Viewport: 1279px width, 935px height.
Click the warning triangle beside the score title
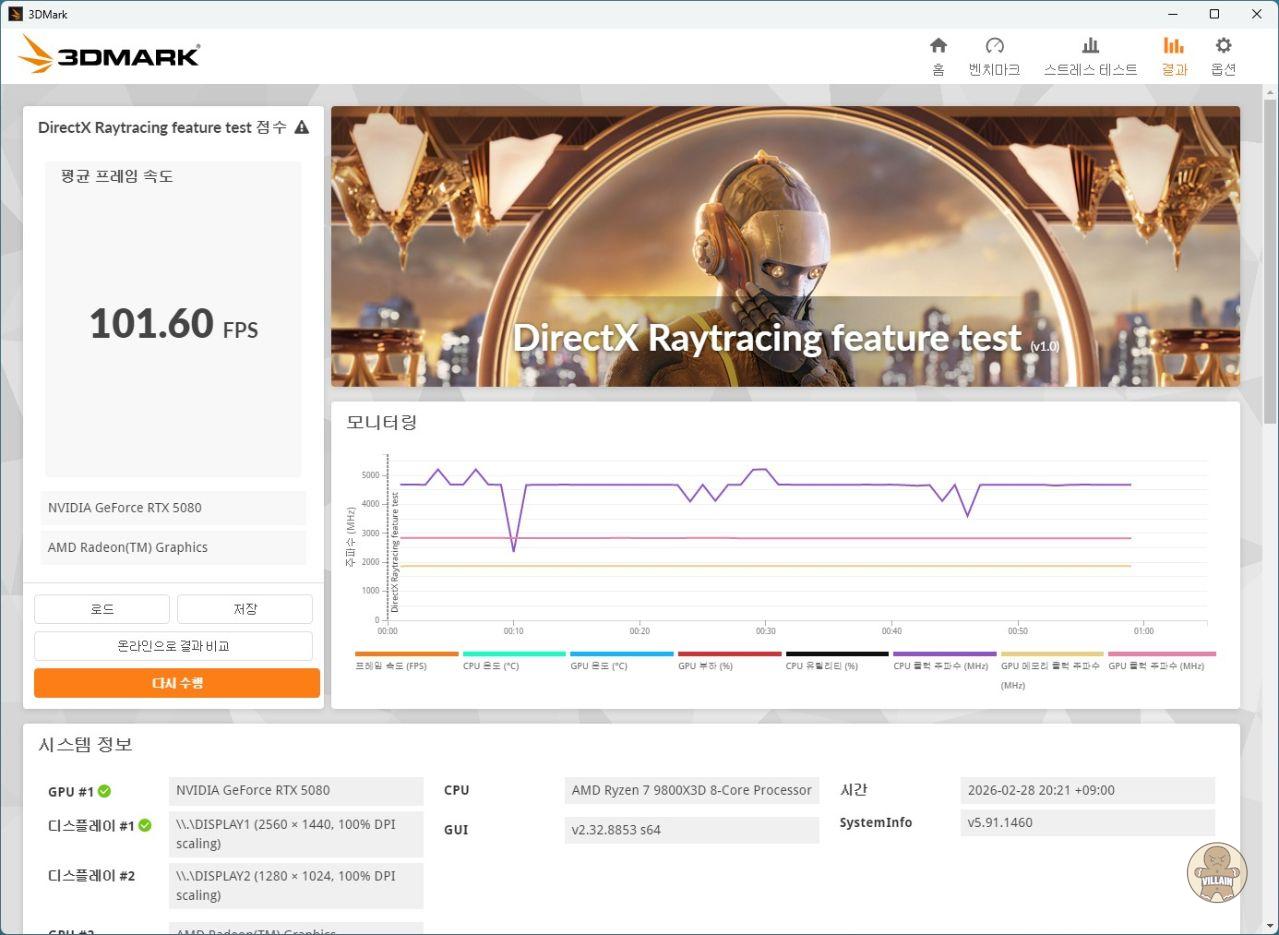coord(301,128)
